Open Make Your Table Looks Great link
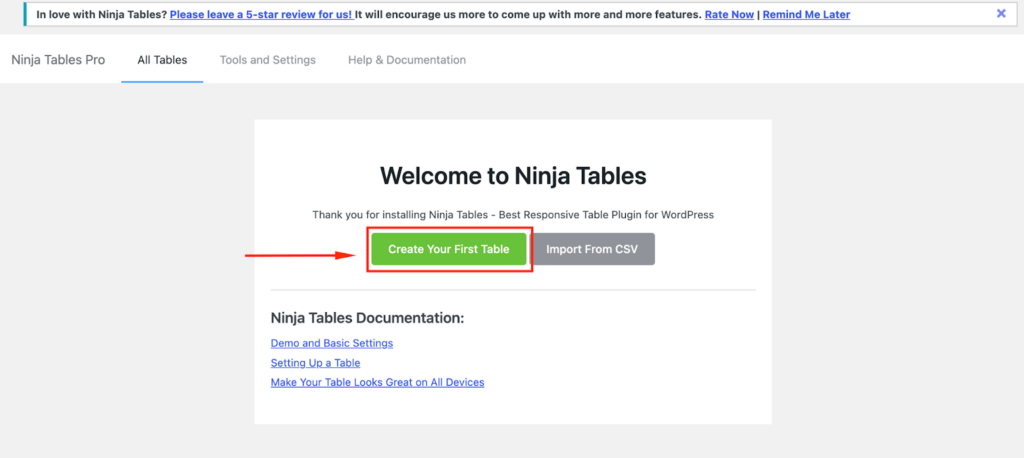 pyautogui.click(x=377, y=382)
